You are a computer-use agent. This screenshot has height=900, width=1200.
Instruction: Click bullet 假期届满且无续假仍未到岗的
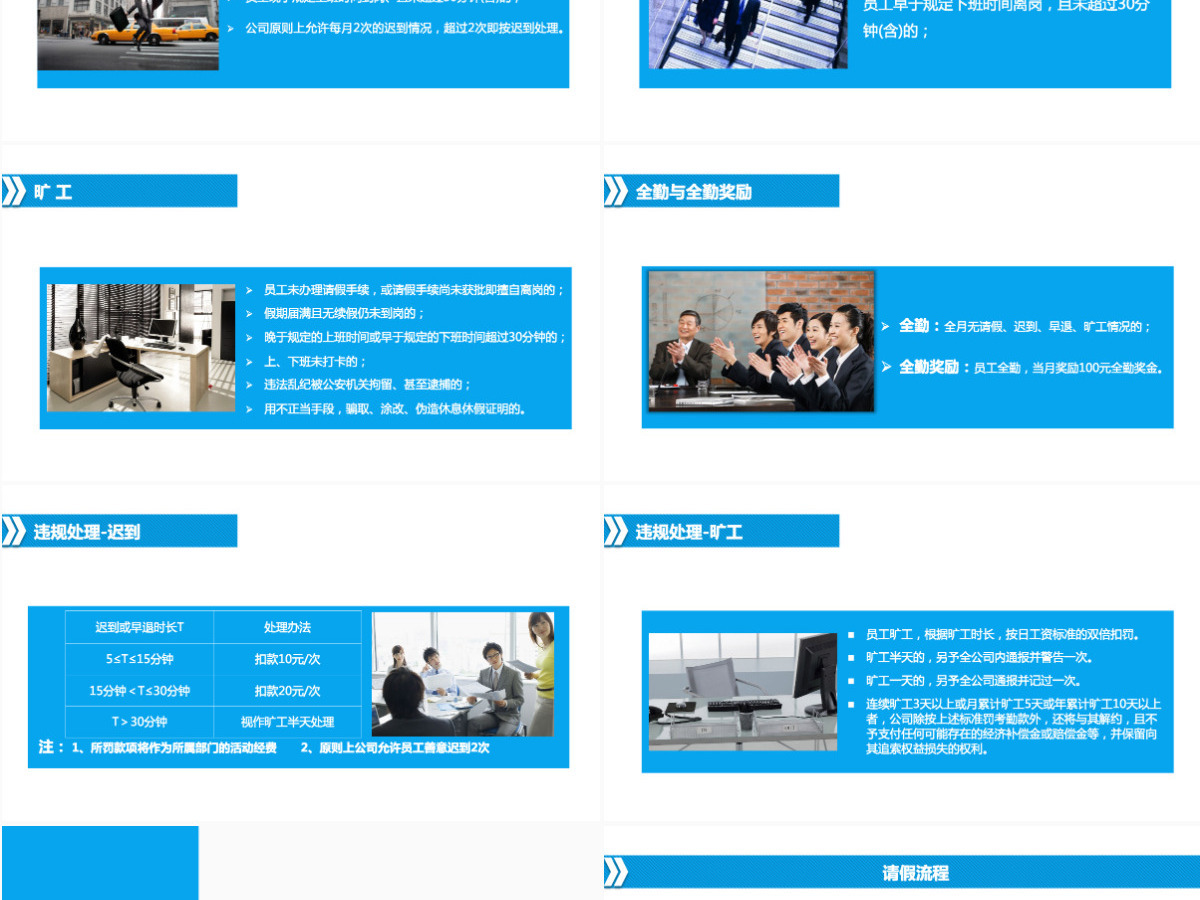pyautogui.click(x=344, y=314)
